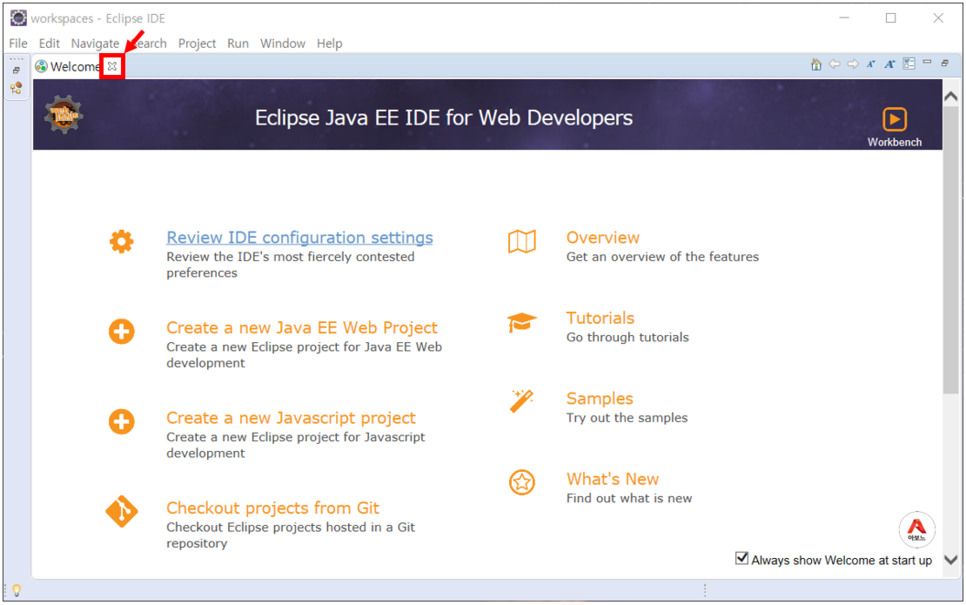The width and height of the screenshot is (966, 605).
Task: Open the Run menu
Action: click(238, 44)
